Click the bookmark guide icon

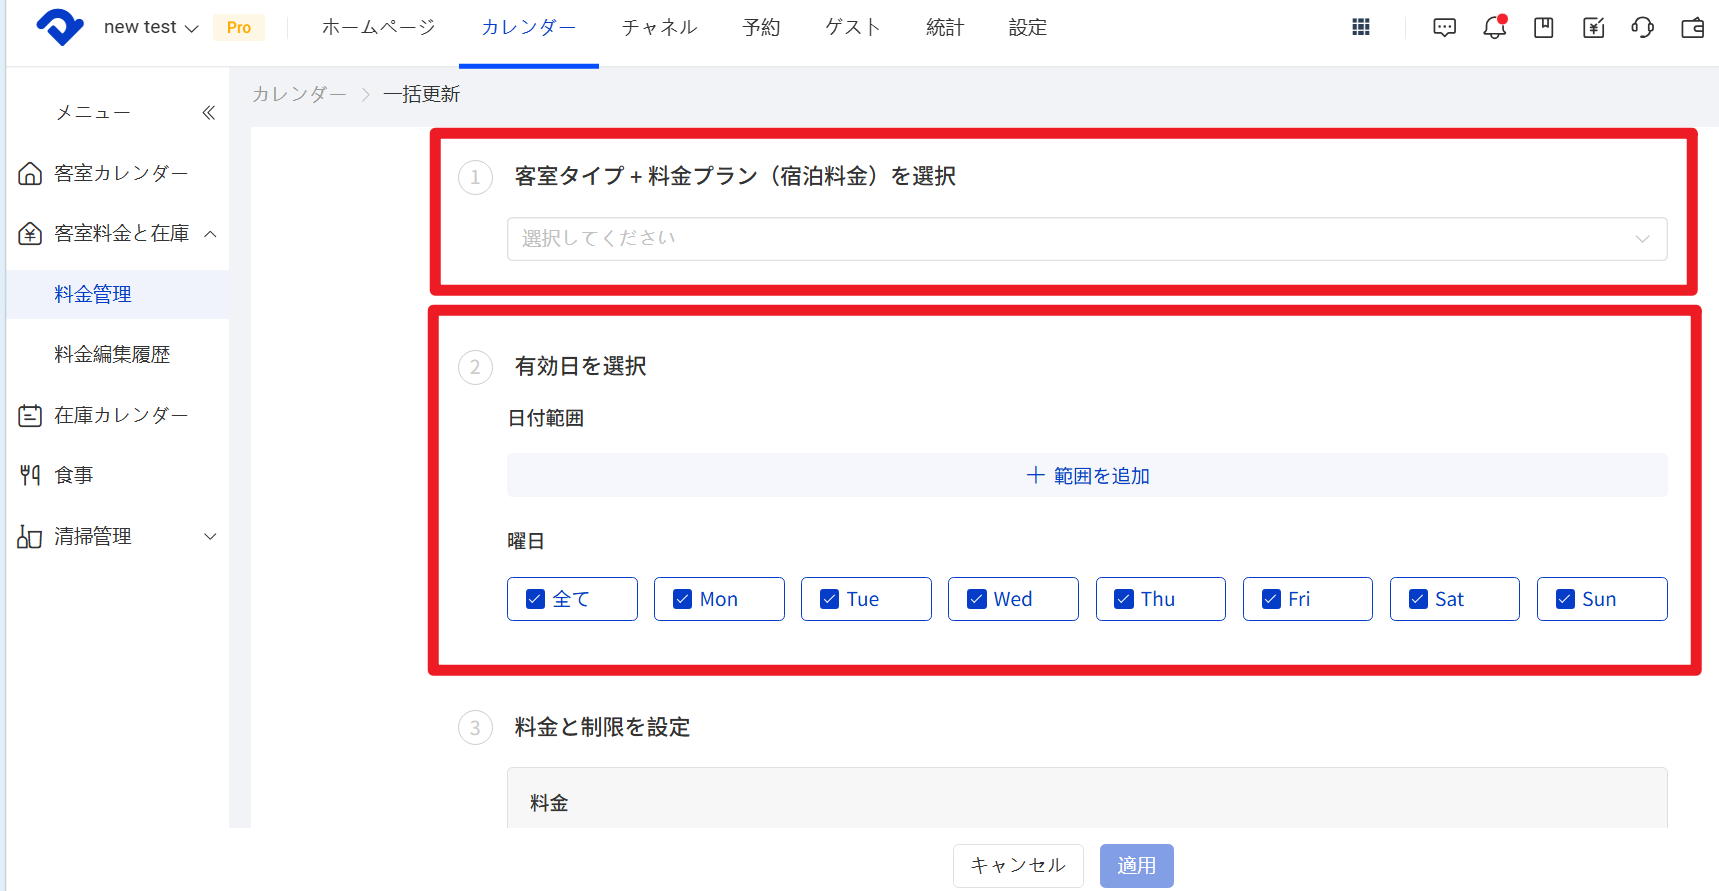click(x=1544, y=28)
